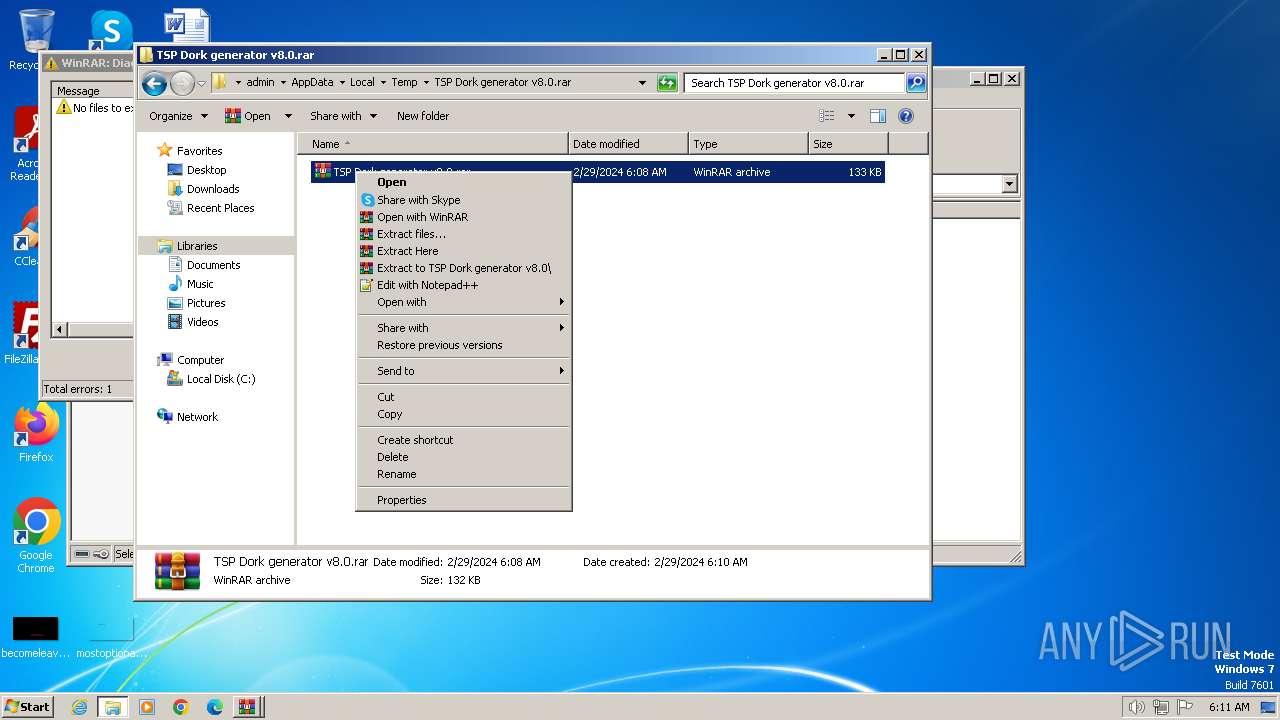Image resolution: width=1280 pixels, height=720 pixels.
Task: Click the Action Center flag tray icon
Action: click(x=1185, y=707)
